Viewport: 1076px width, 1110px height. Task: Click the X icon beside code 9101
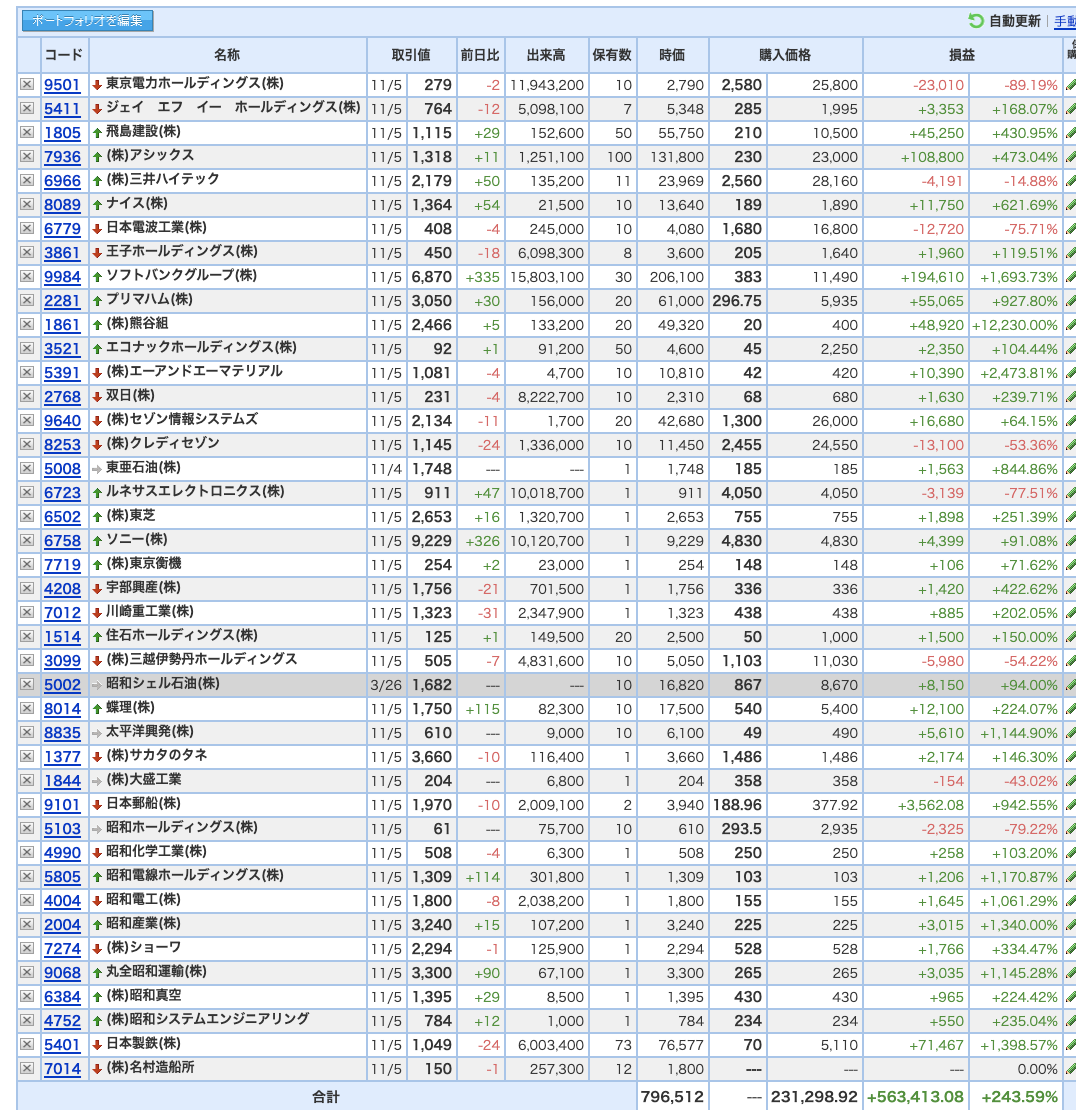[27, 804]
